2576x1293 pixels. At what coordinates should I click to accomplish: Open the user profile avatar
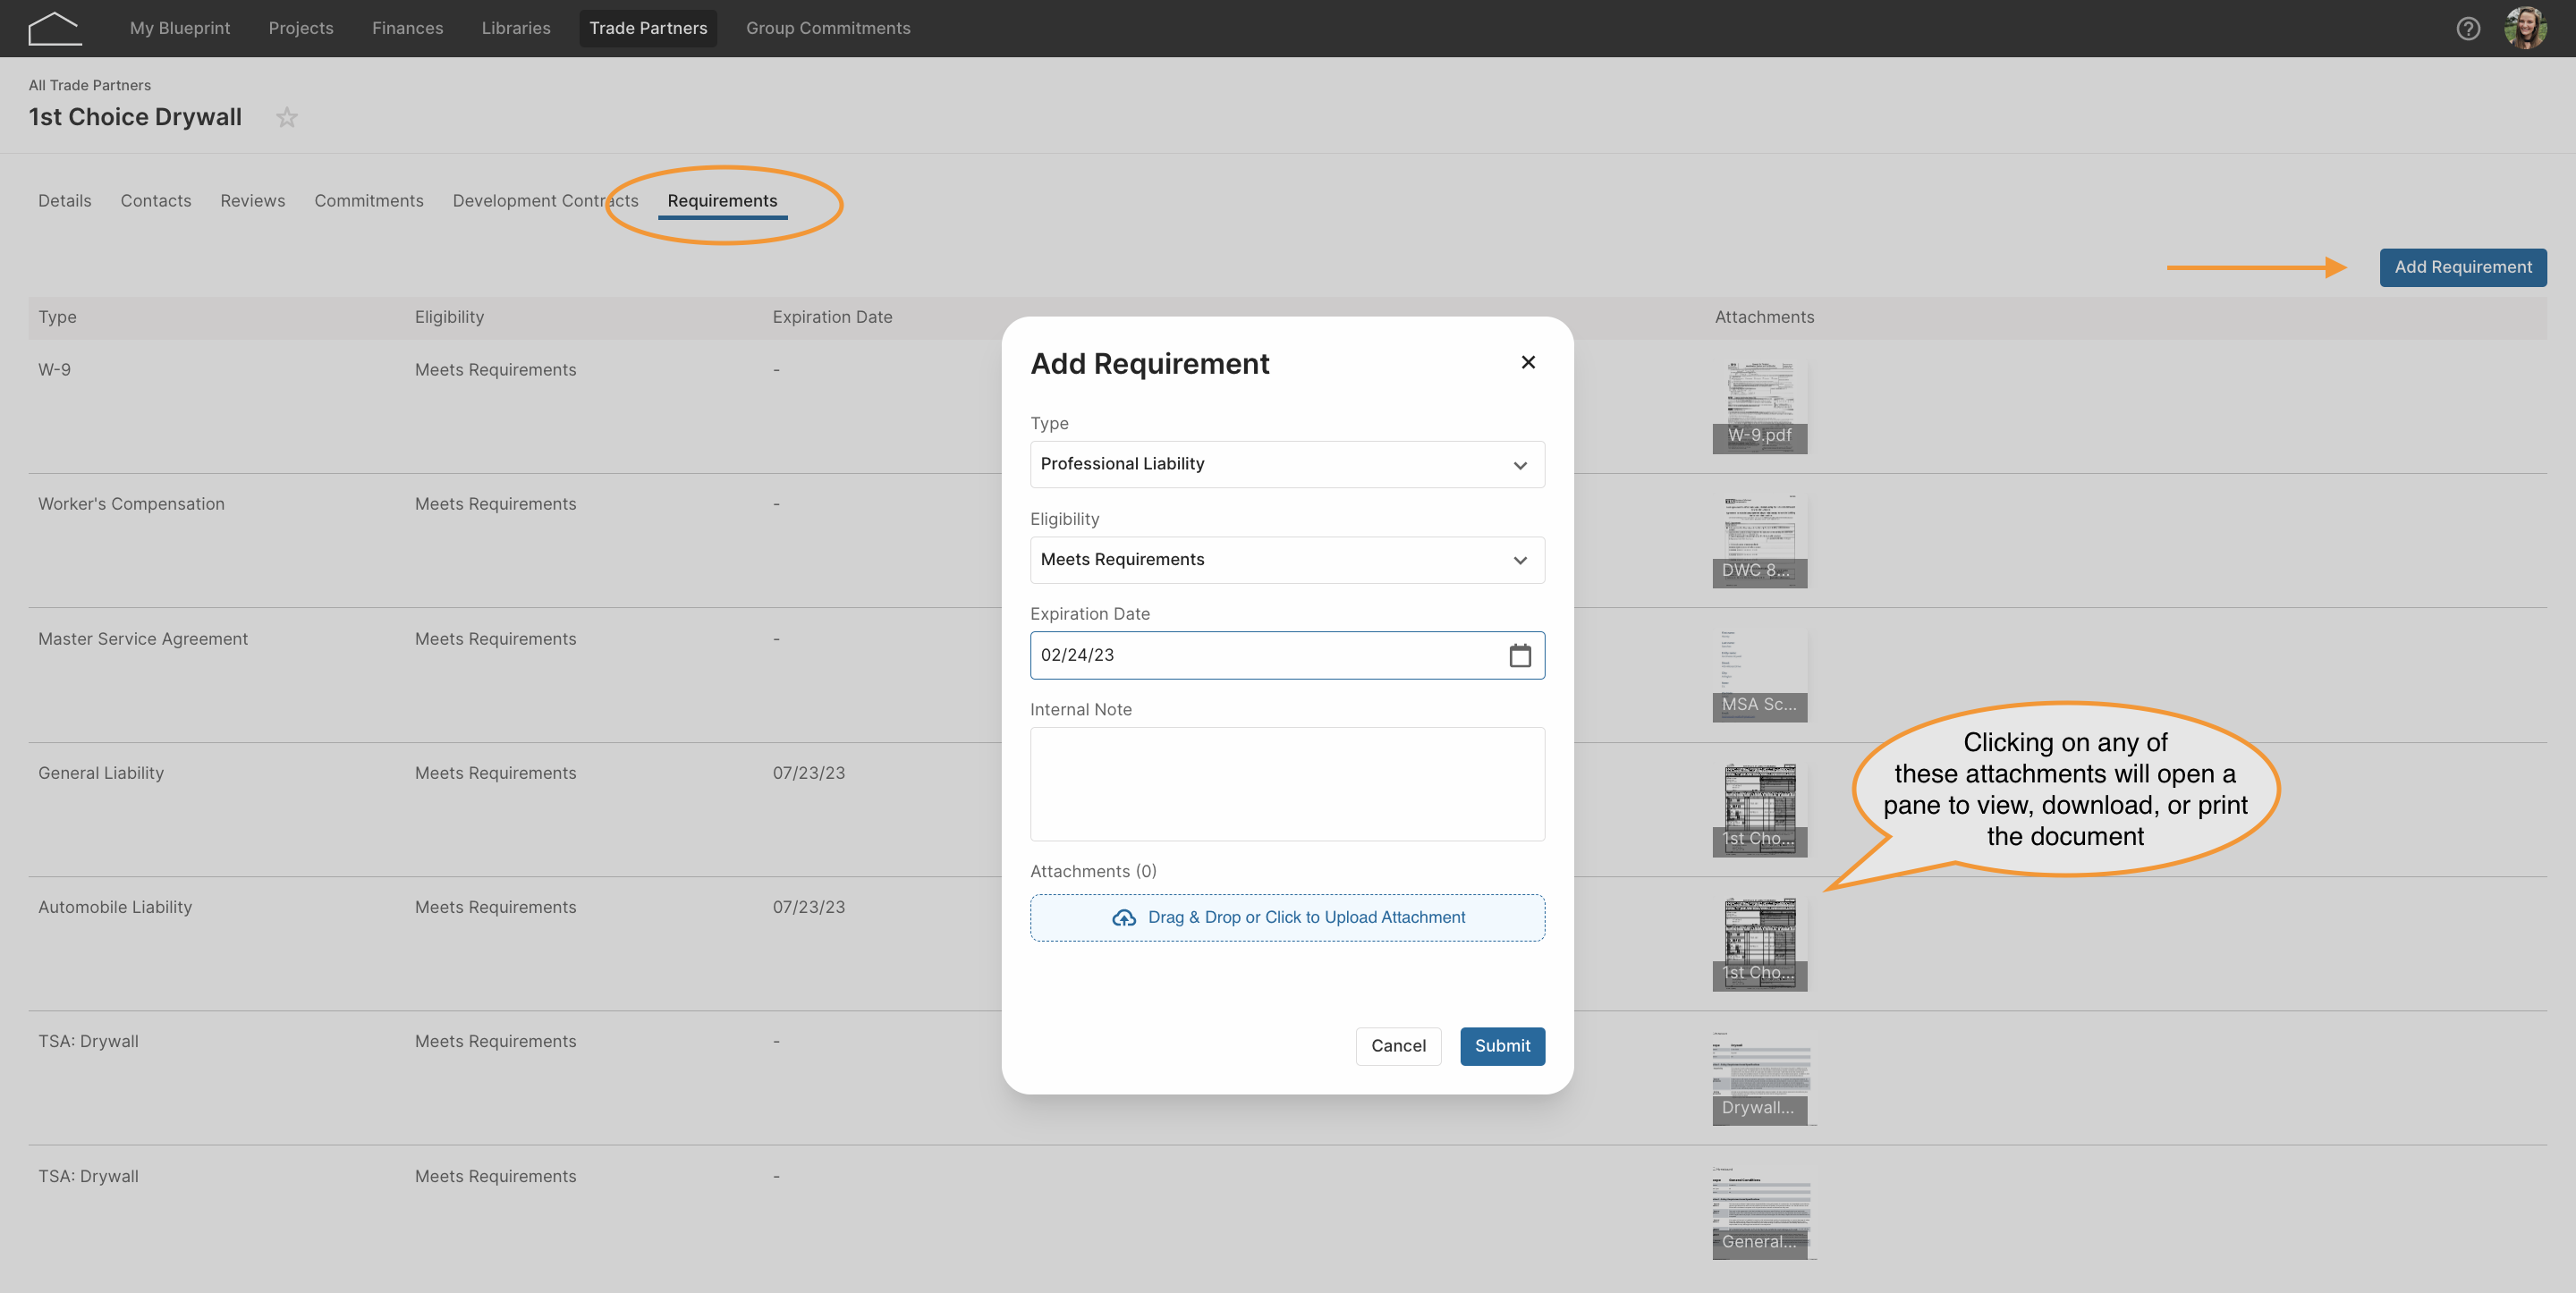(x=2526, y=28)
